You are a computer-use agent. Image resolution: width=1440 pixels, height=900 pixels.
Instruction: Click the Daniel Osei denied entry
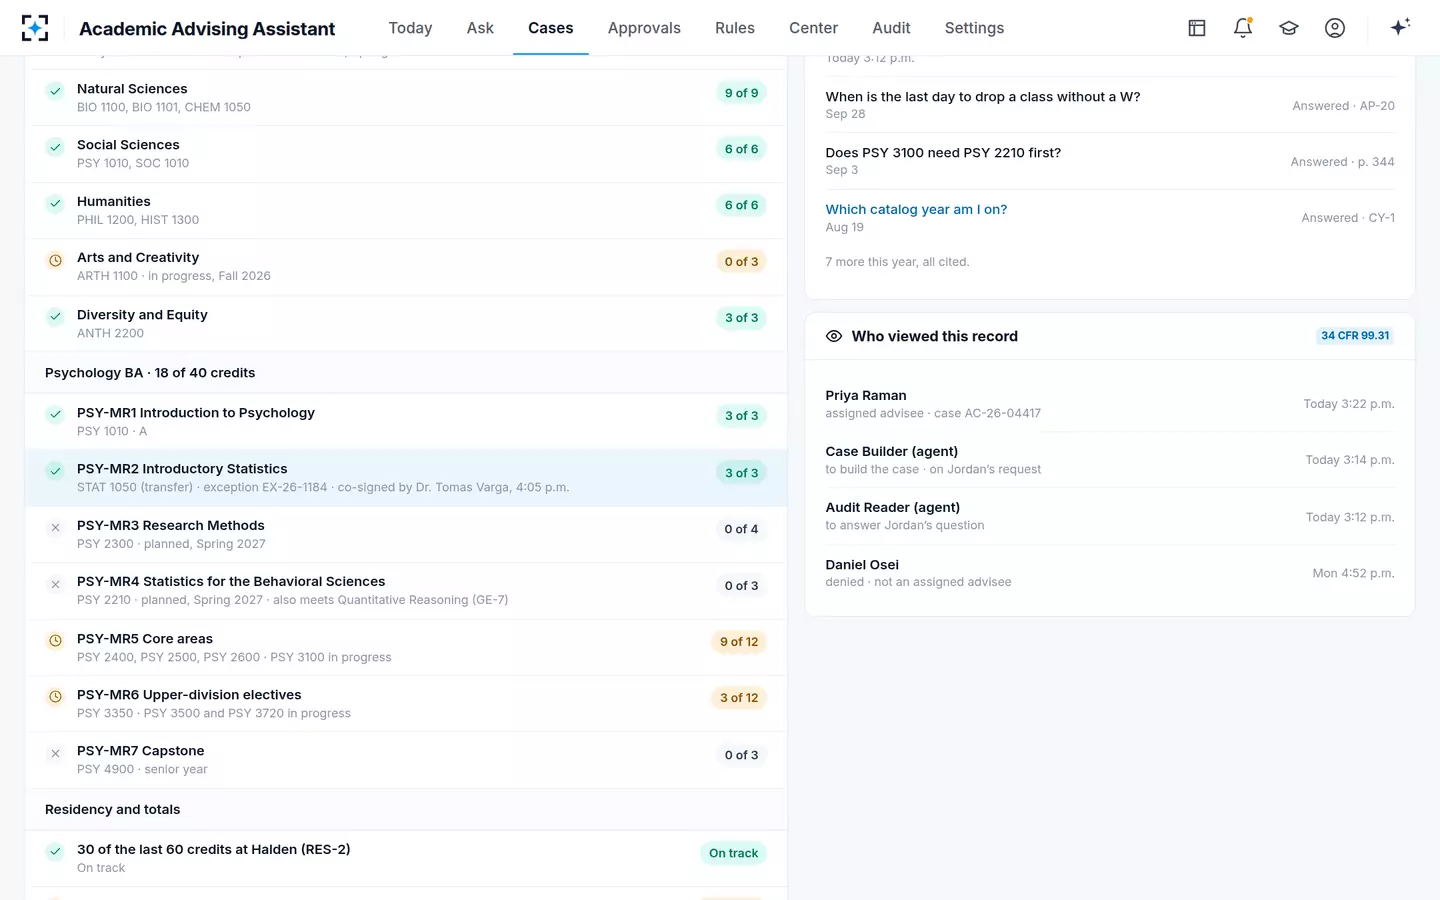[x=1110, y=573]
